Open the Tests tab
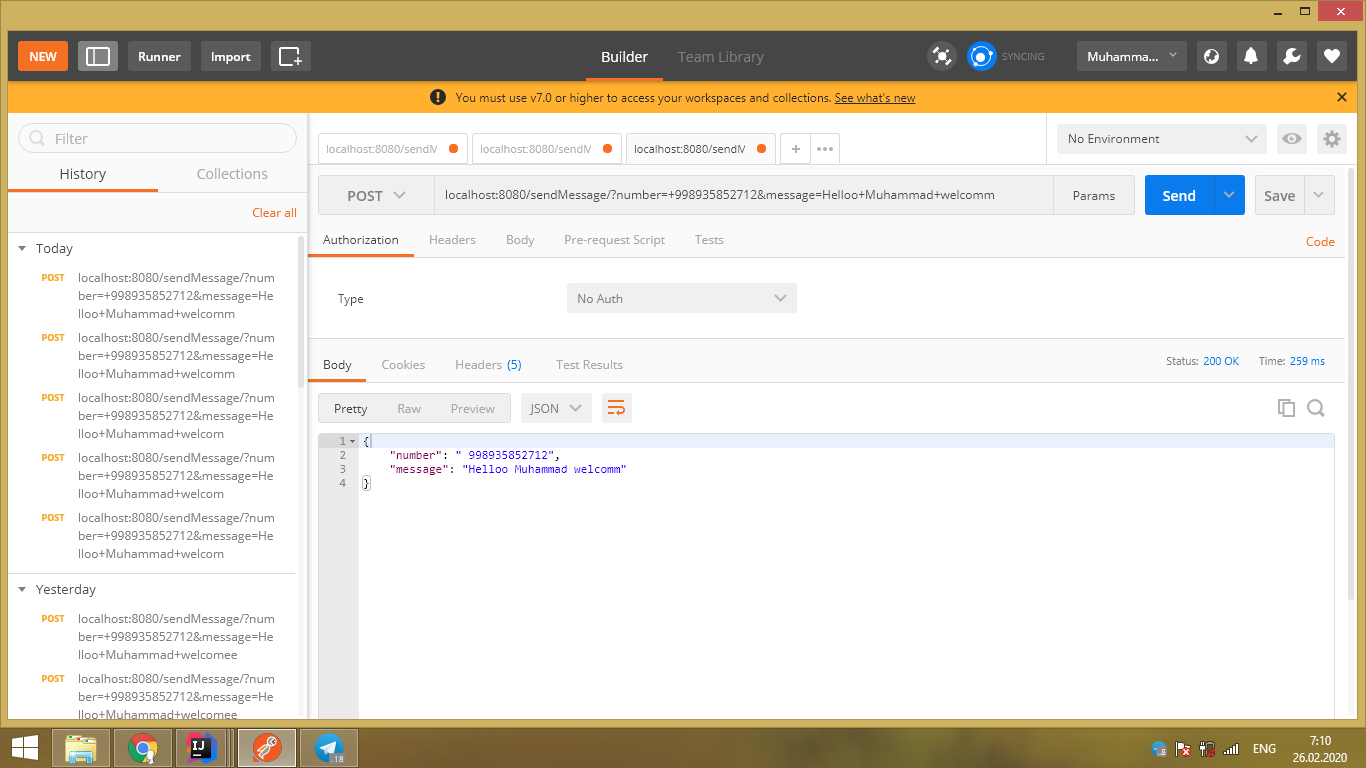Viewport: 1366px width, 768px height. coord(709,240)
